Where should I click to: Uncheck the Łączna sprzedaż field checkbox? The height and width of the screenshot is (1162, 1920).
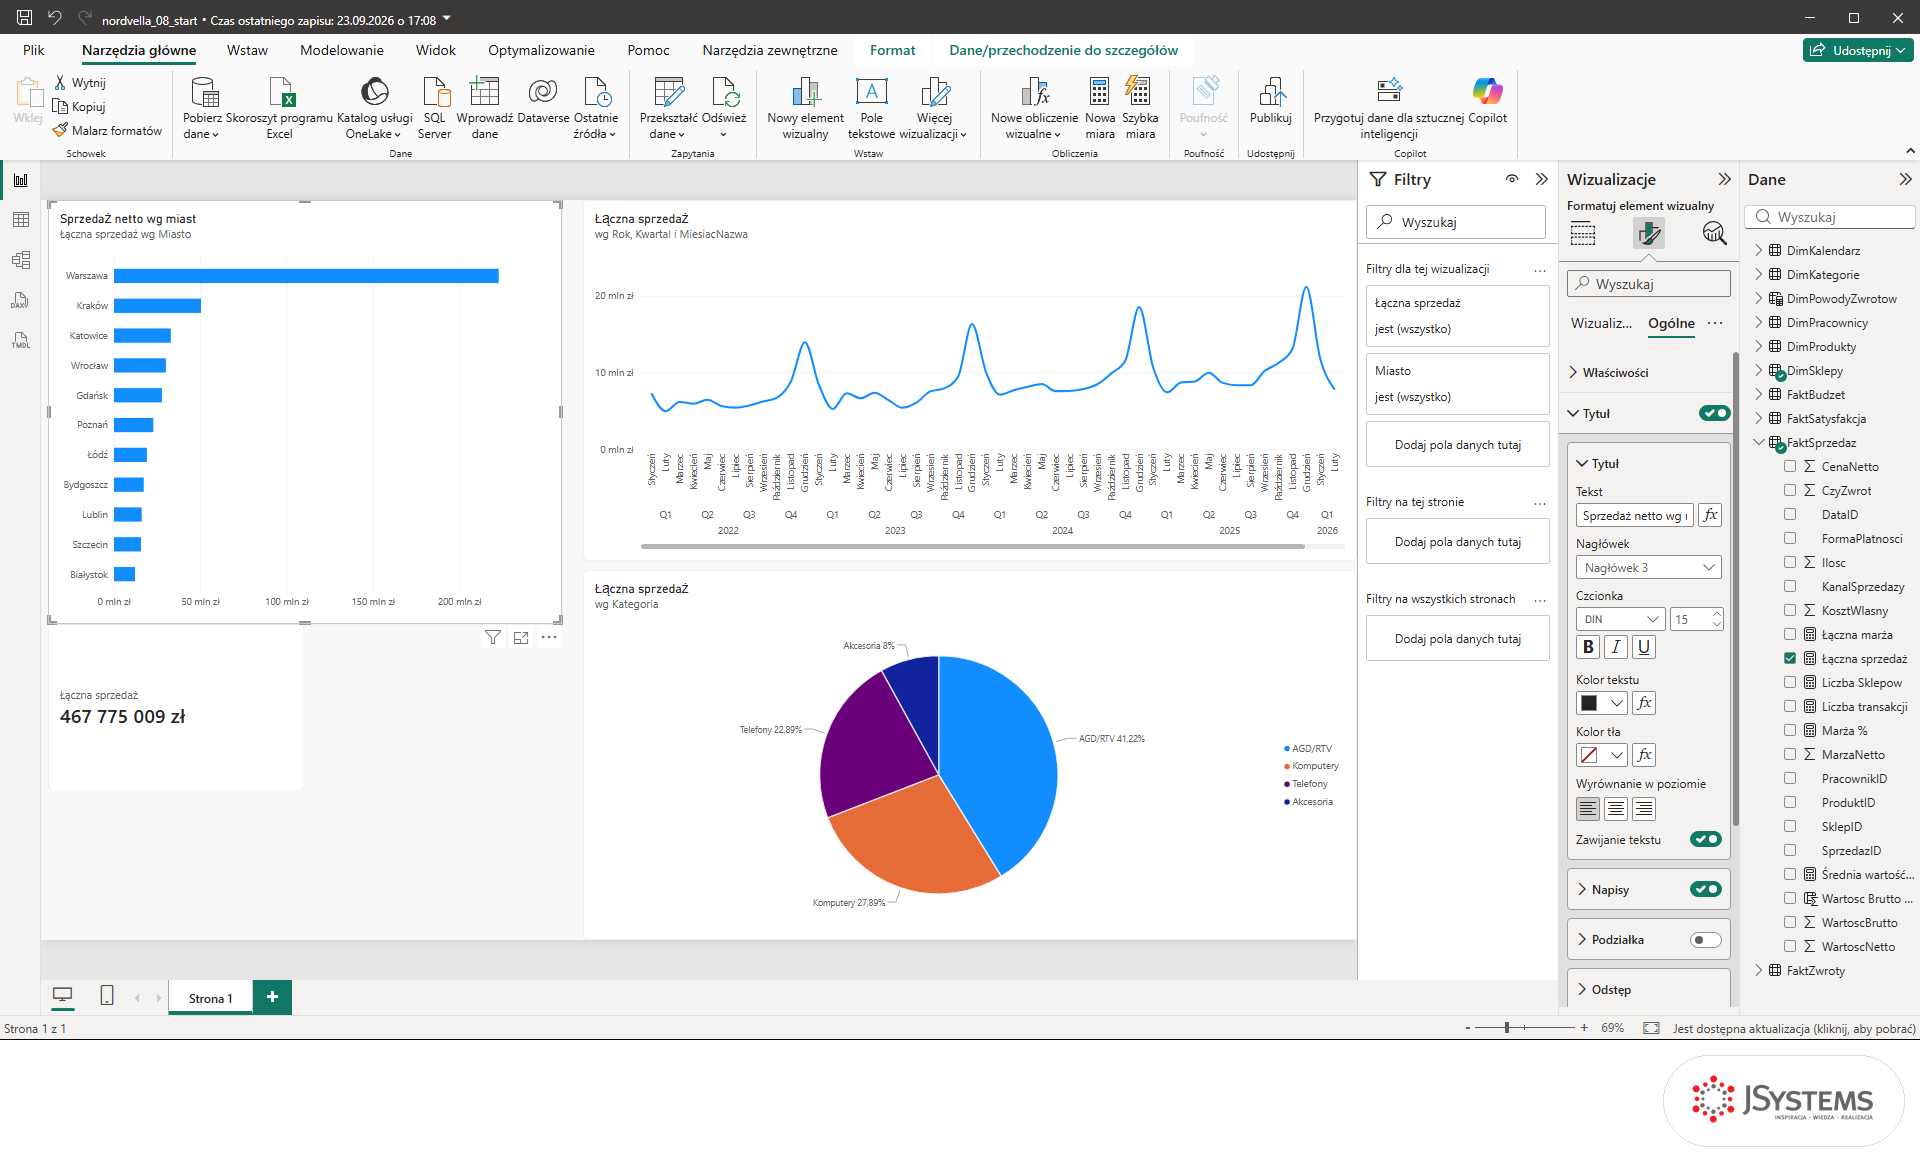[x=1790, y=658]
